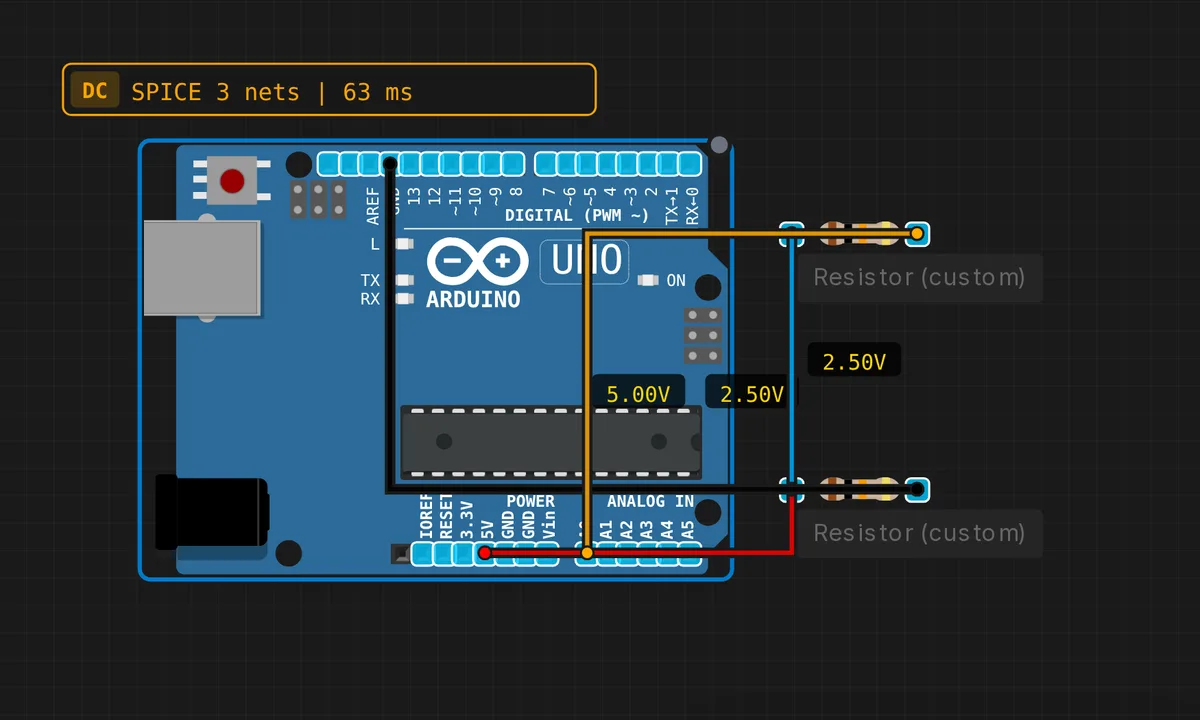Select the top GND pin with black wire
The image size is (1200, 720).
tap(390, 164)
